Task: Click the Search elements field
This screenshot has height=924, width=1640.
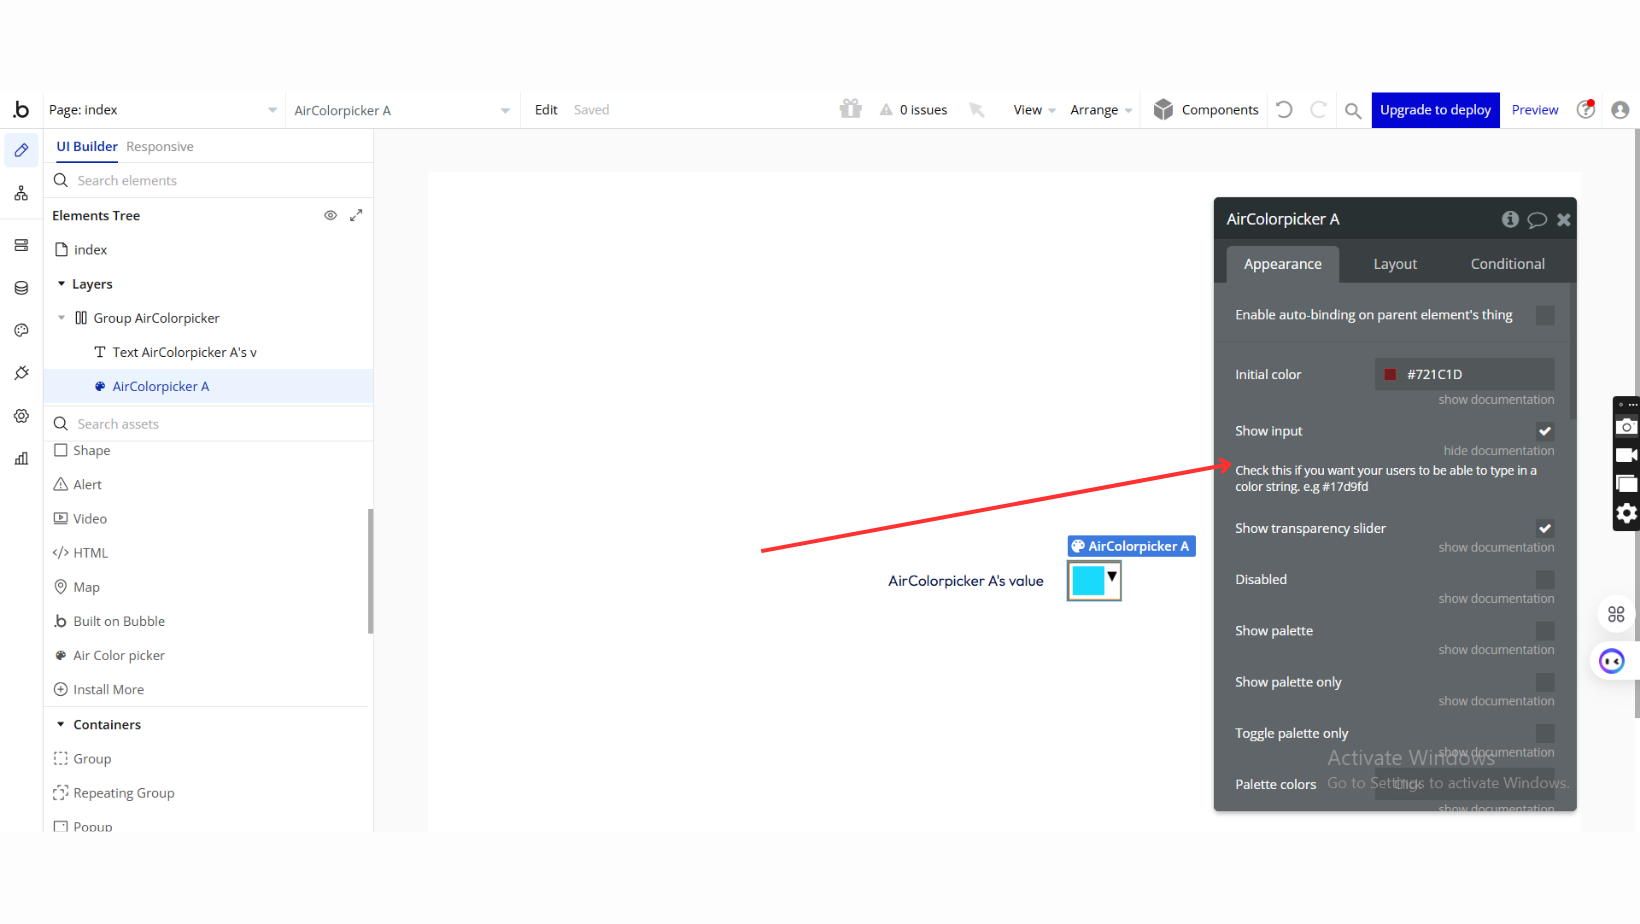Action: pyautogui.click(x=209, y=180)
